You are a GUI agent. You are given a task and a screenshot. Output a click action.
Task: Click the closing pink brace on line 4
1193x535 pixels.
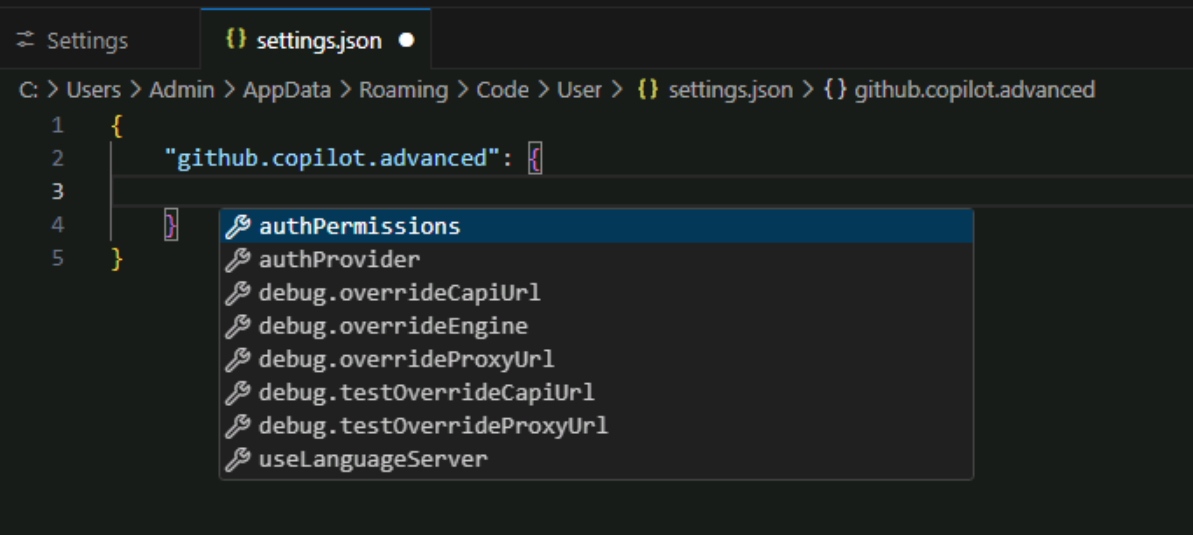[x=171, y=225]
